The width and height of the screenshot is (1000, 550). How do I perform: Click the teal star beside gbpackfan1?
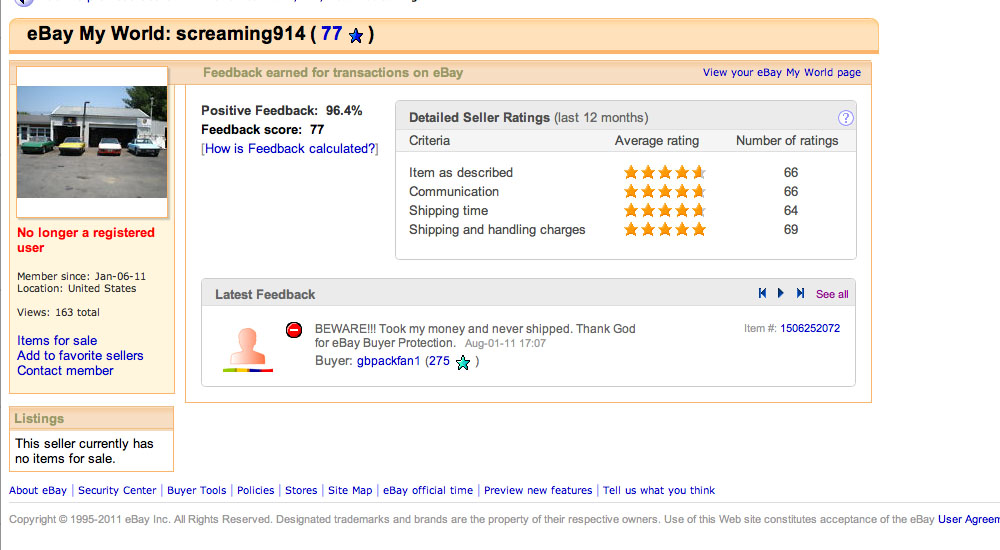pyautogui.click(x=463, y=363)
